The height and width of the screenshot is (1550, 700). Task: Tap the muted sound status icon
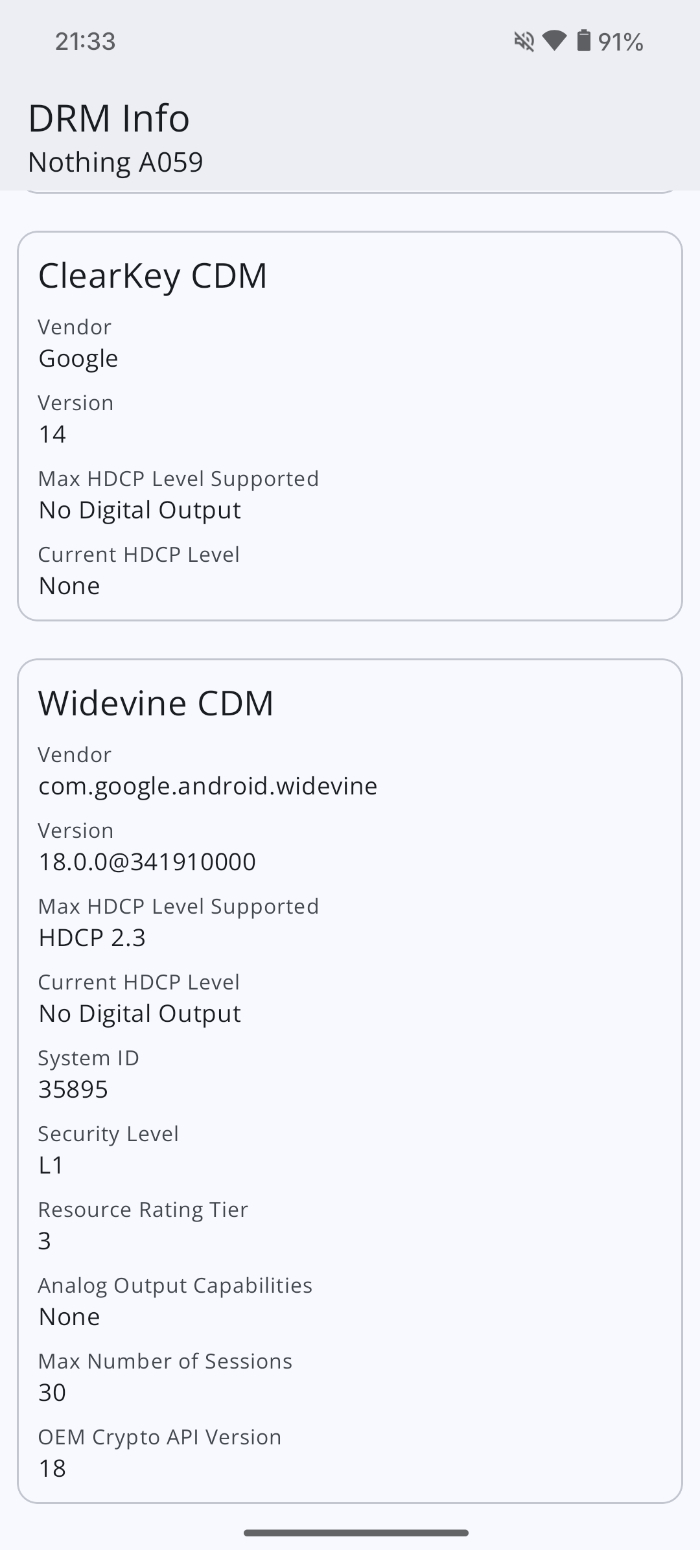point(524,41)
